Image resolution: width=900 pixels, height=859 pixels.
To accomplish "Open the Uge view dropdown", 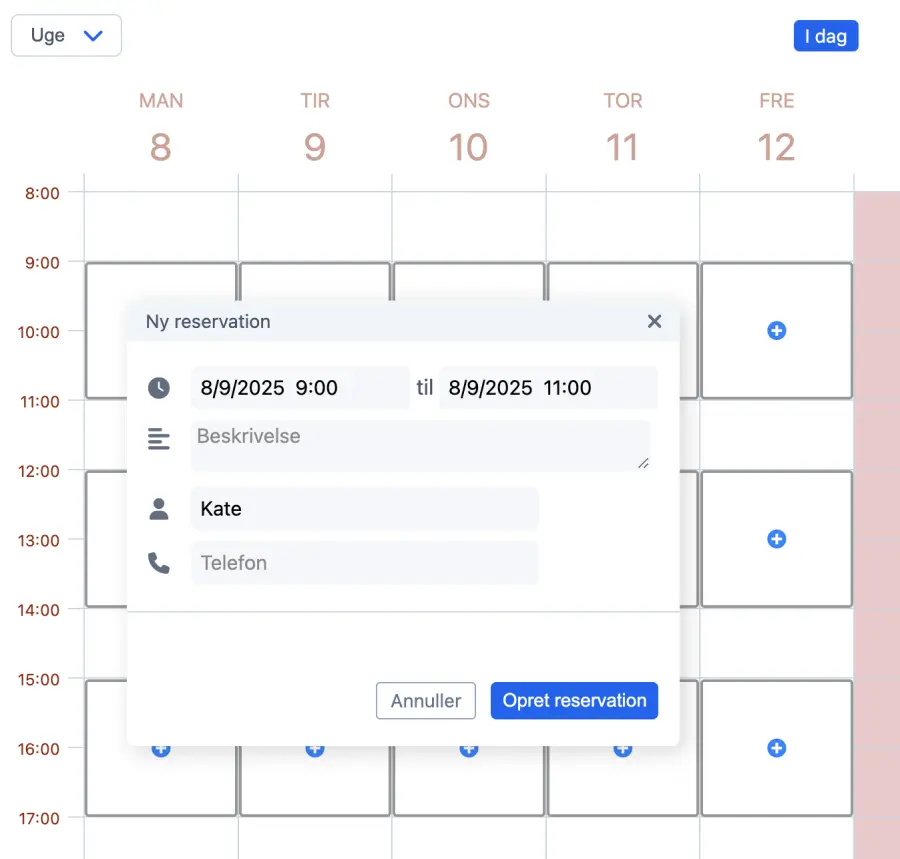I will click(x=66, y=36).
